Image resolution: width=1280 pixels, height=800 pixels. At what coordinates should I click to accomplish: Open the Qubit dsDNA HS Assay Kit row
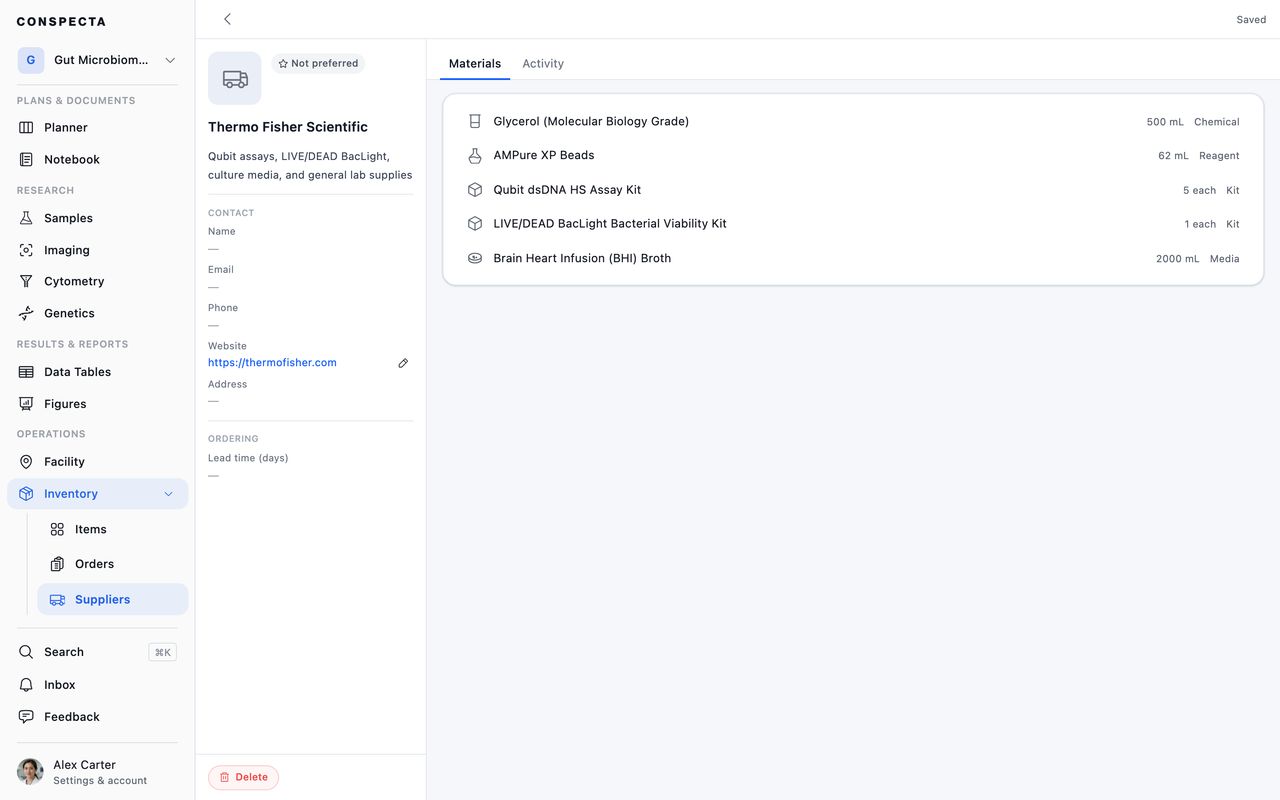853,190
